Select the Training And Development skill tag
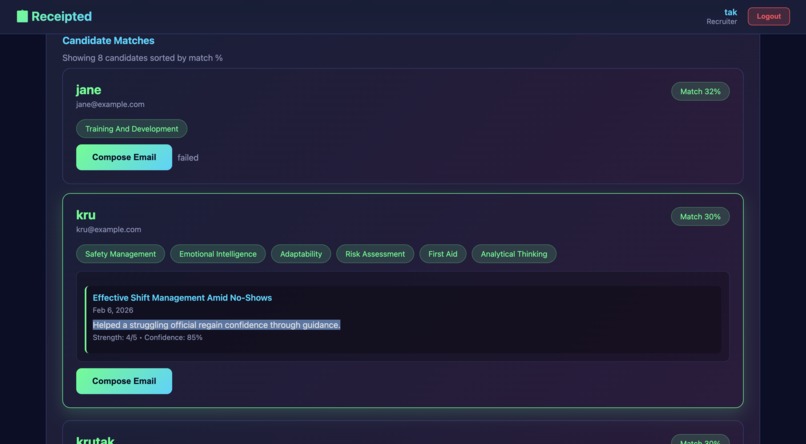The width and height of the screenshot is (806, 444). pyautogui.click(x=132, y=129)
